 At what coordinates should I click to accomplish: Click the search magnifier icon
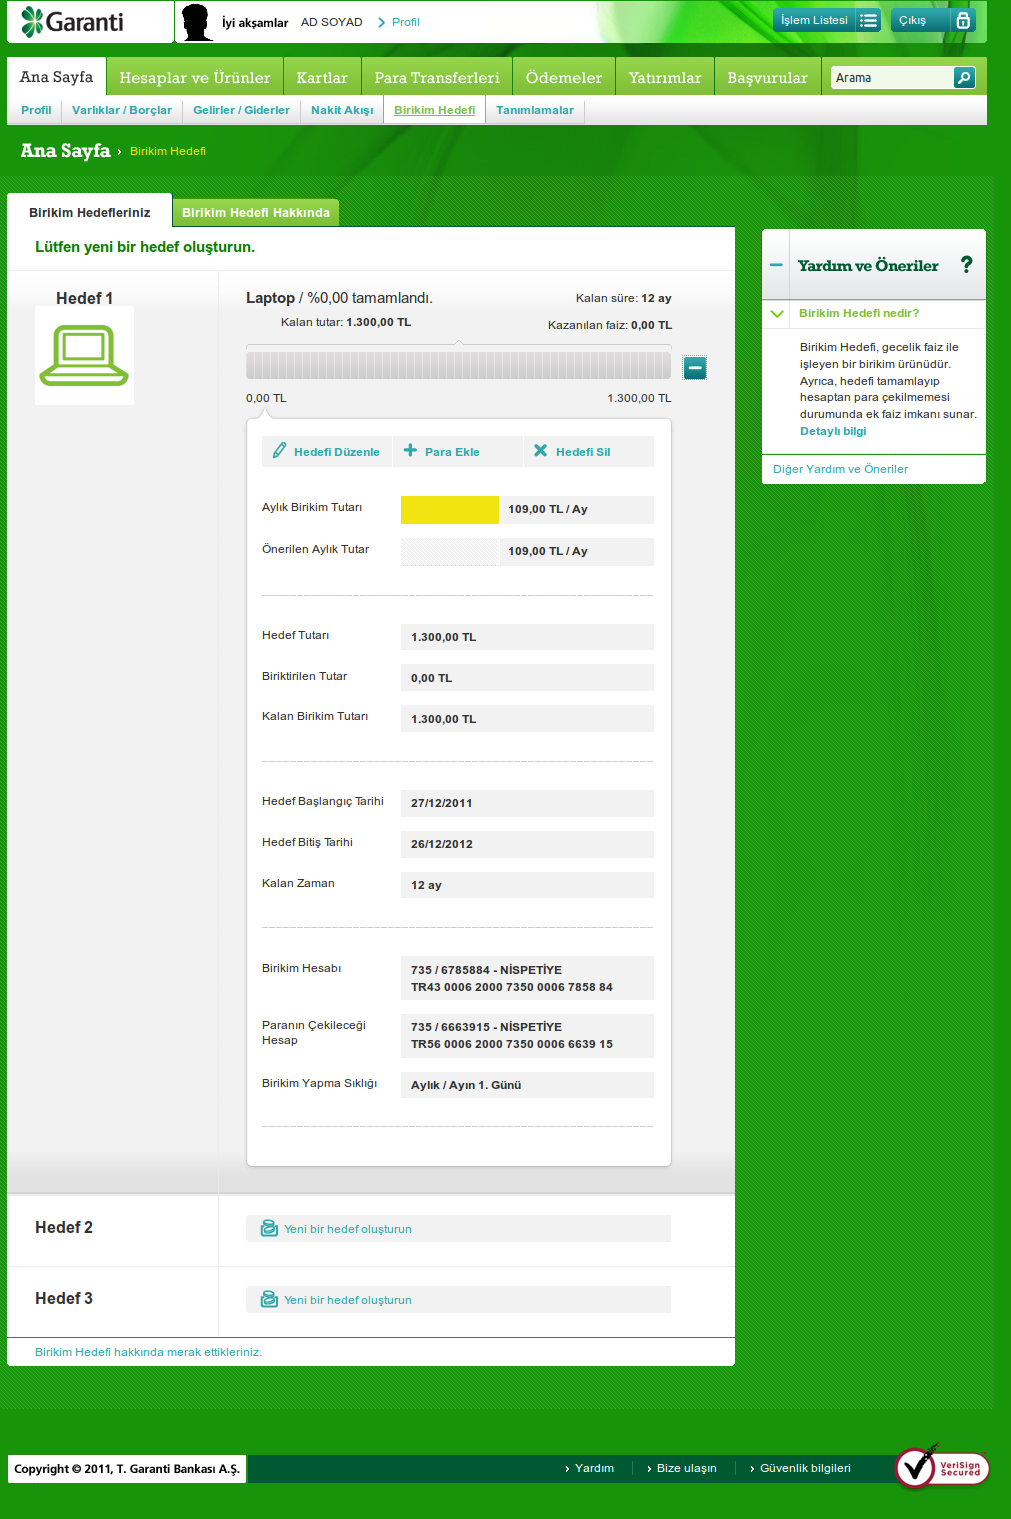pyautogui.click(x=964, y=77)
